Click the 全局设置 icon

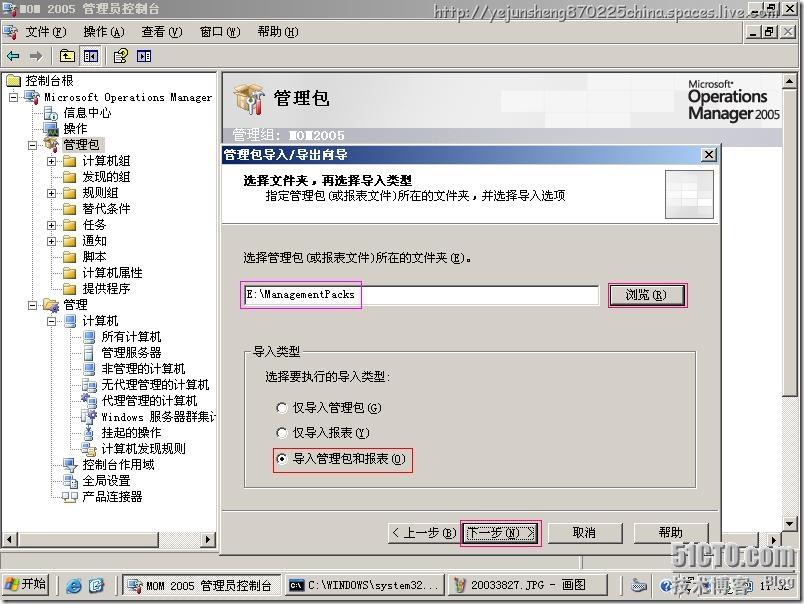click(70, 481)
